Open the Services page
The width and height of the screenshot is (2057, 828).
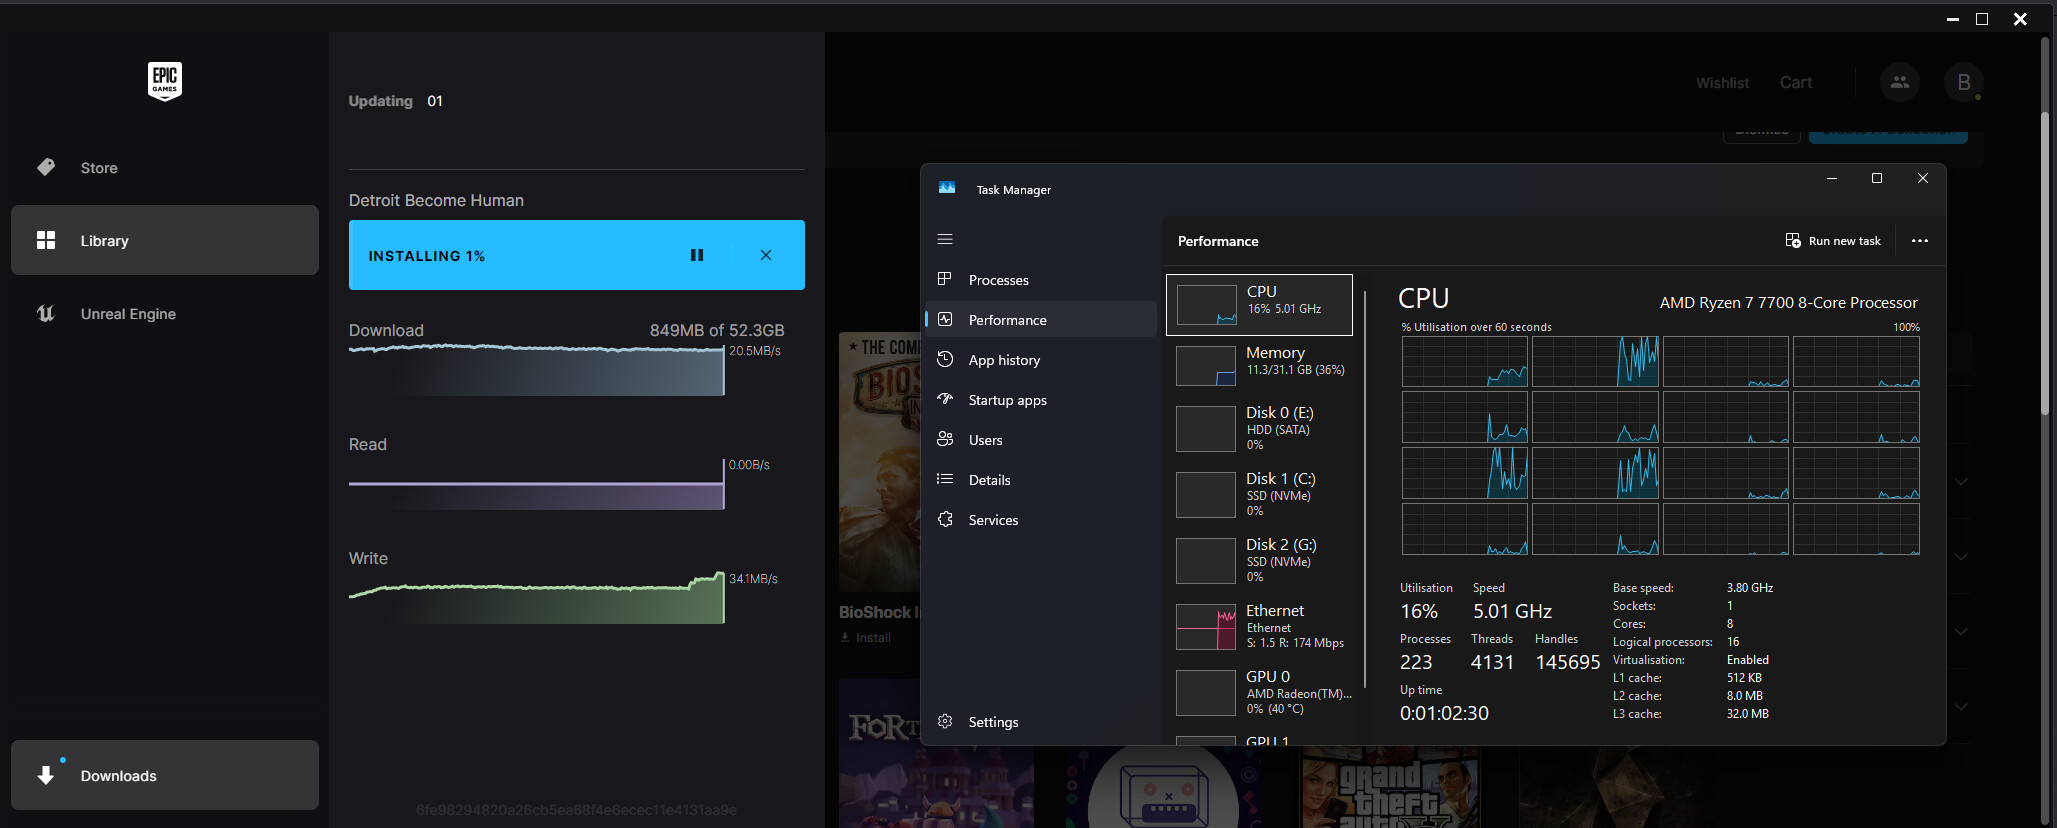1041,519
